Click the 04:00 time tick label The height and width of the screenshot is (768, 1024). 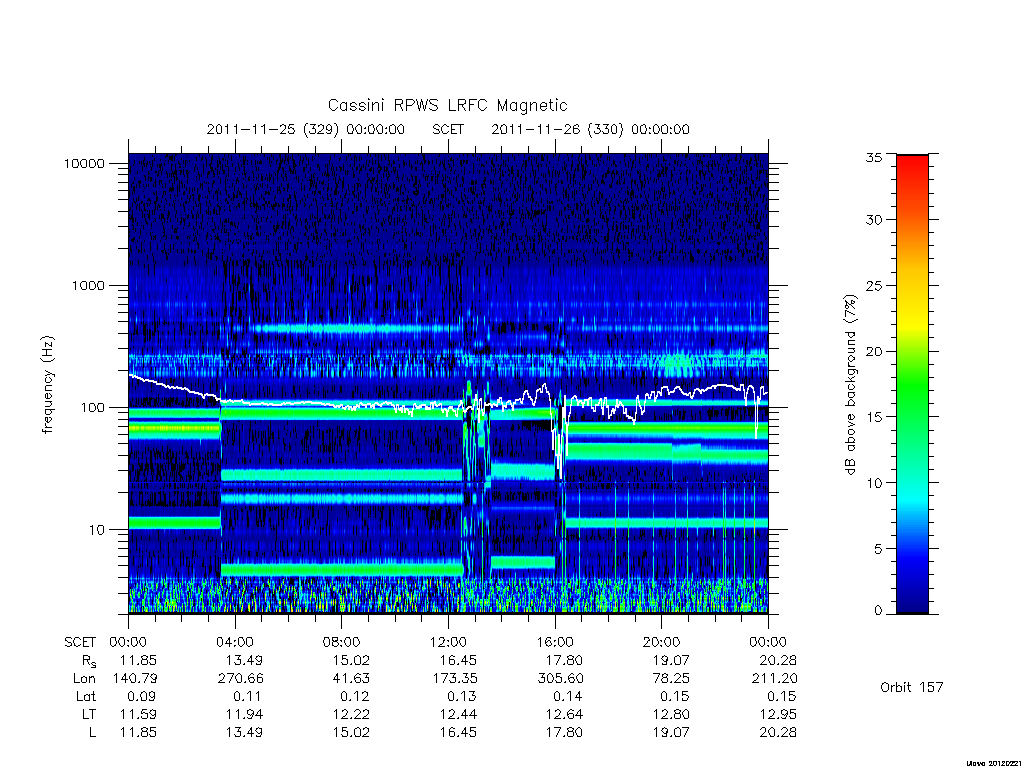pyautogui.click(x=235, y=642)
